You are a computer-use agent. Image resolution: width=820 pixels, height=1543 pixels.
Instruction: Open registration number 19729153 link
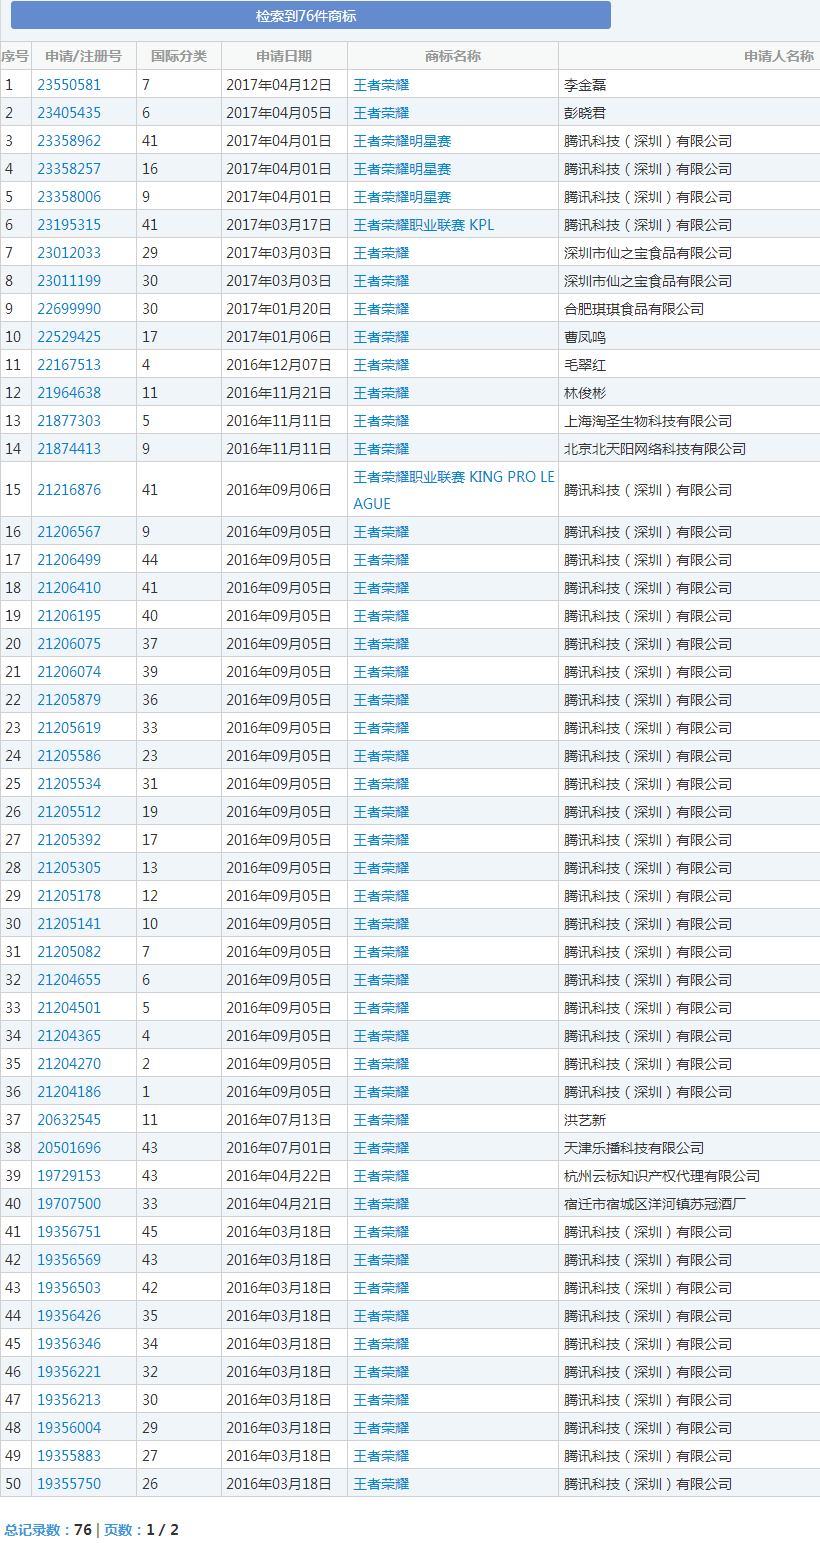coord(69,1176)
